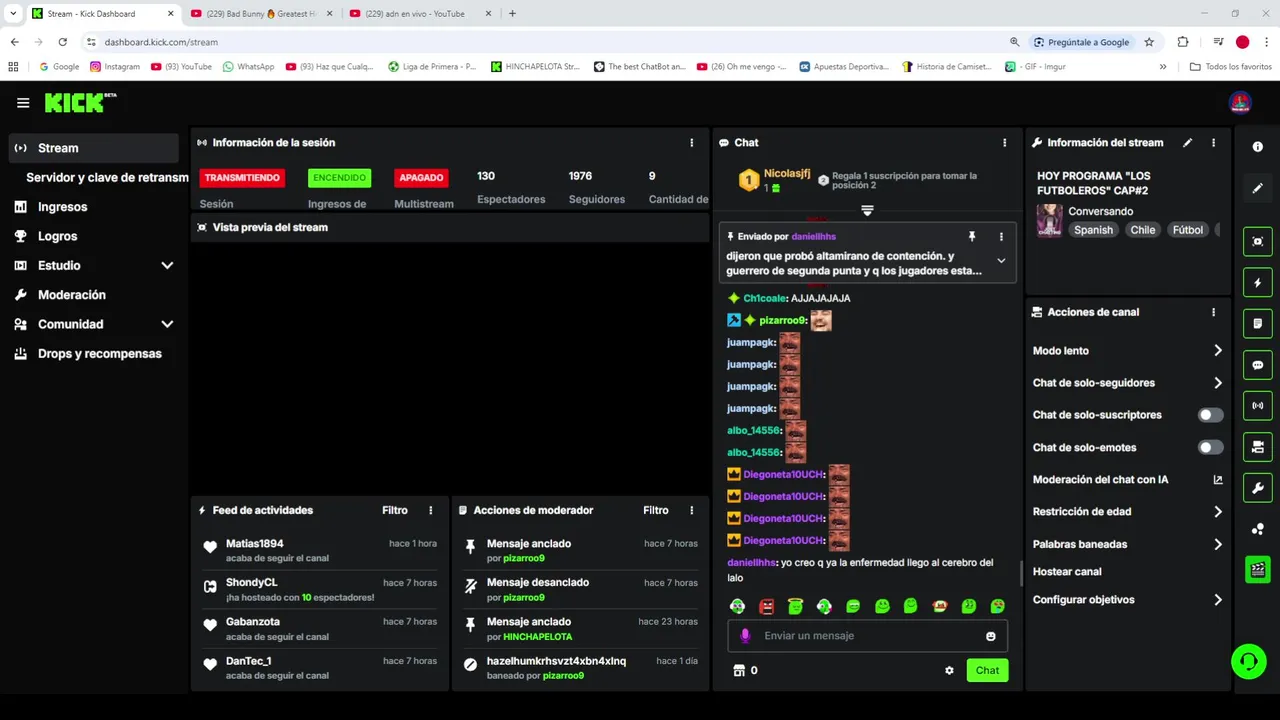
Task: Click the green Chat send button
Action: click(987, 670)
